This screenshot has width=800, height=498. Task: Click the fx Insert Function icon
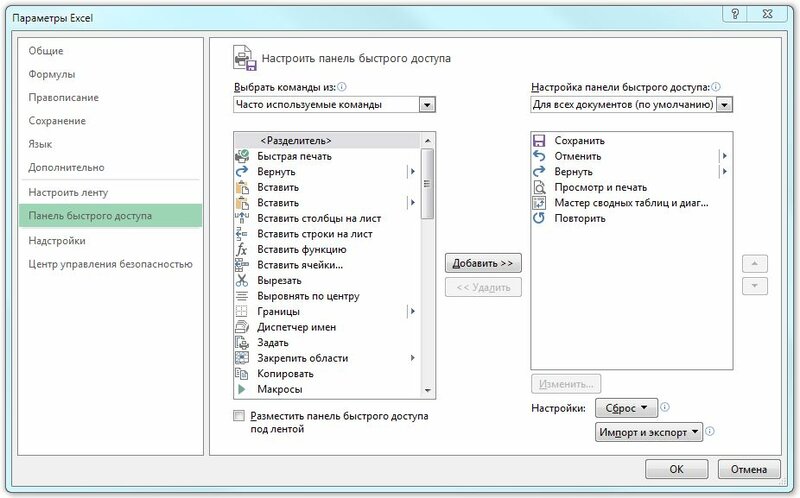(242, 250)
